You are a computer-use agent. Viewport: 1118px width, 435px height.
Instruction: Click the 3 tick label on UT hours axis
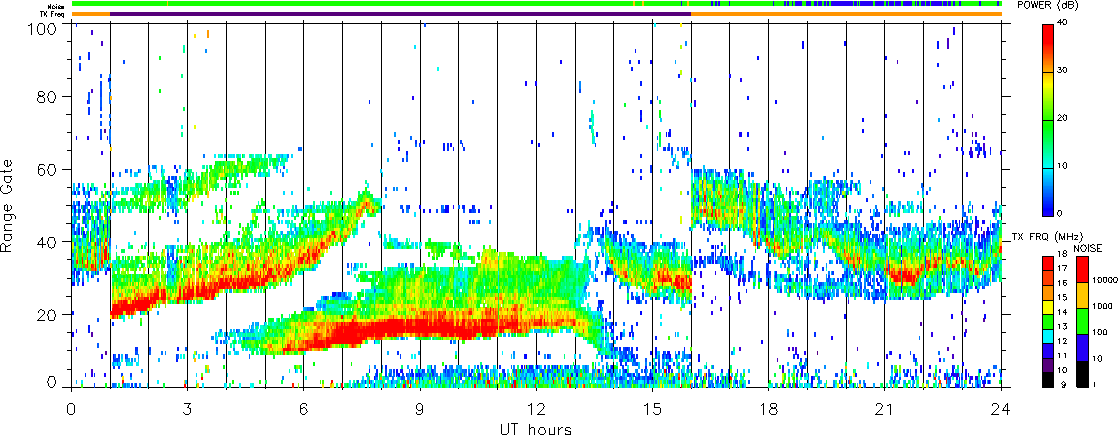(x=188, y=410)
